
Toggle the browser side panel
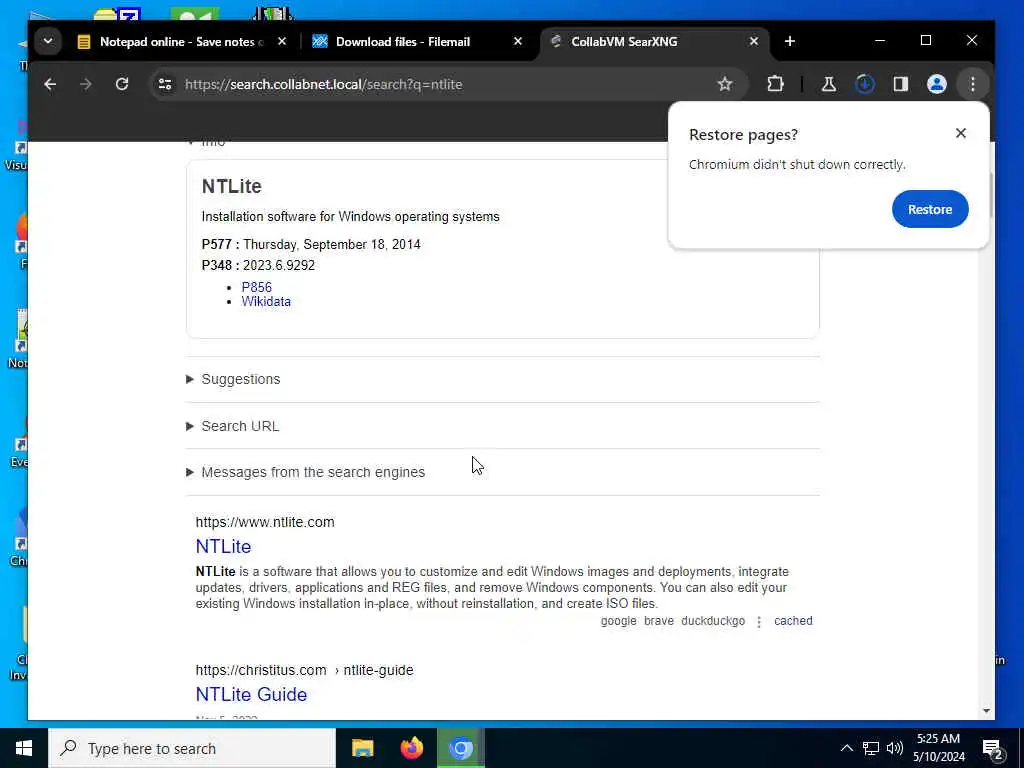[901, 84]
